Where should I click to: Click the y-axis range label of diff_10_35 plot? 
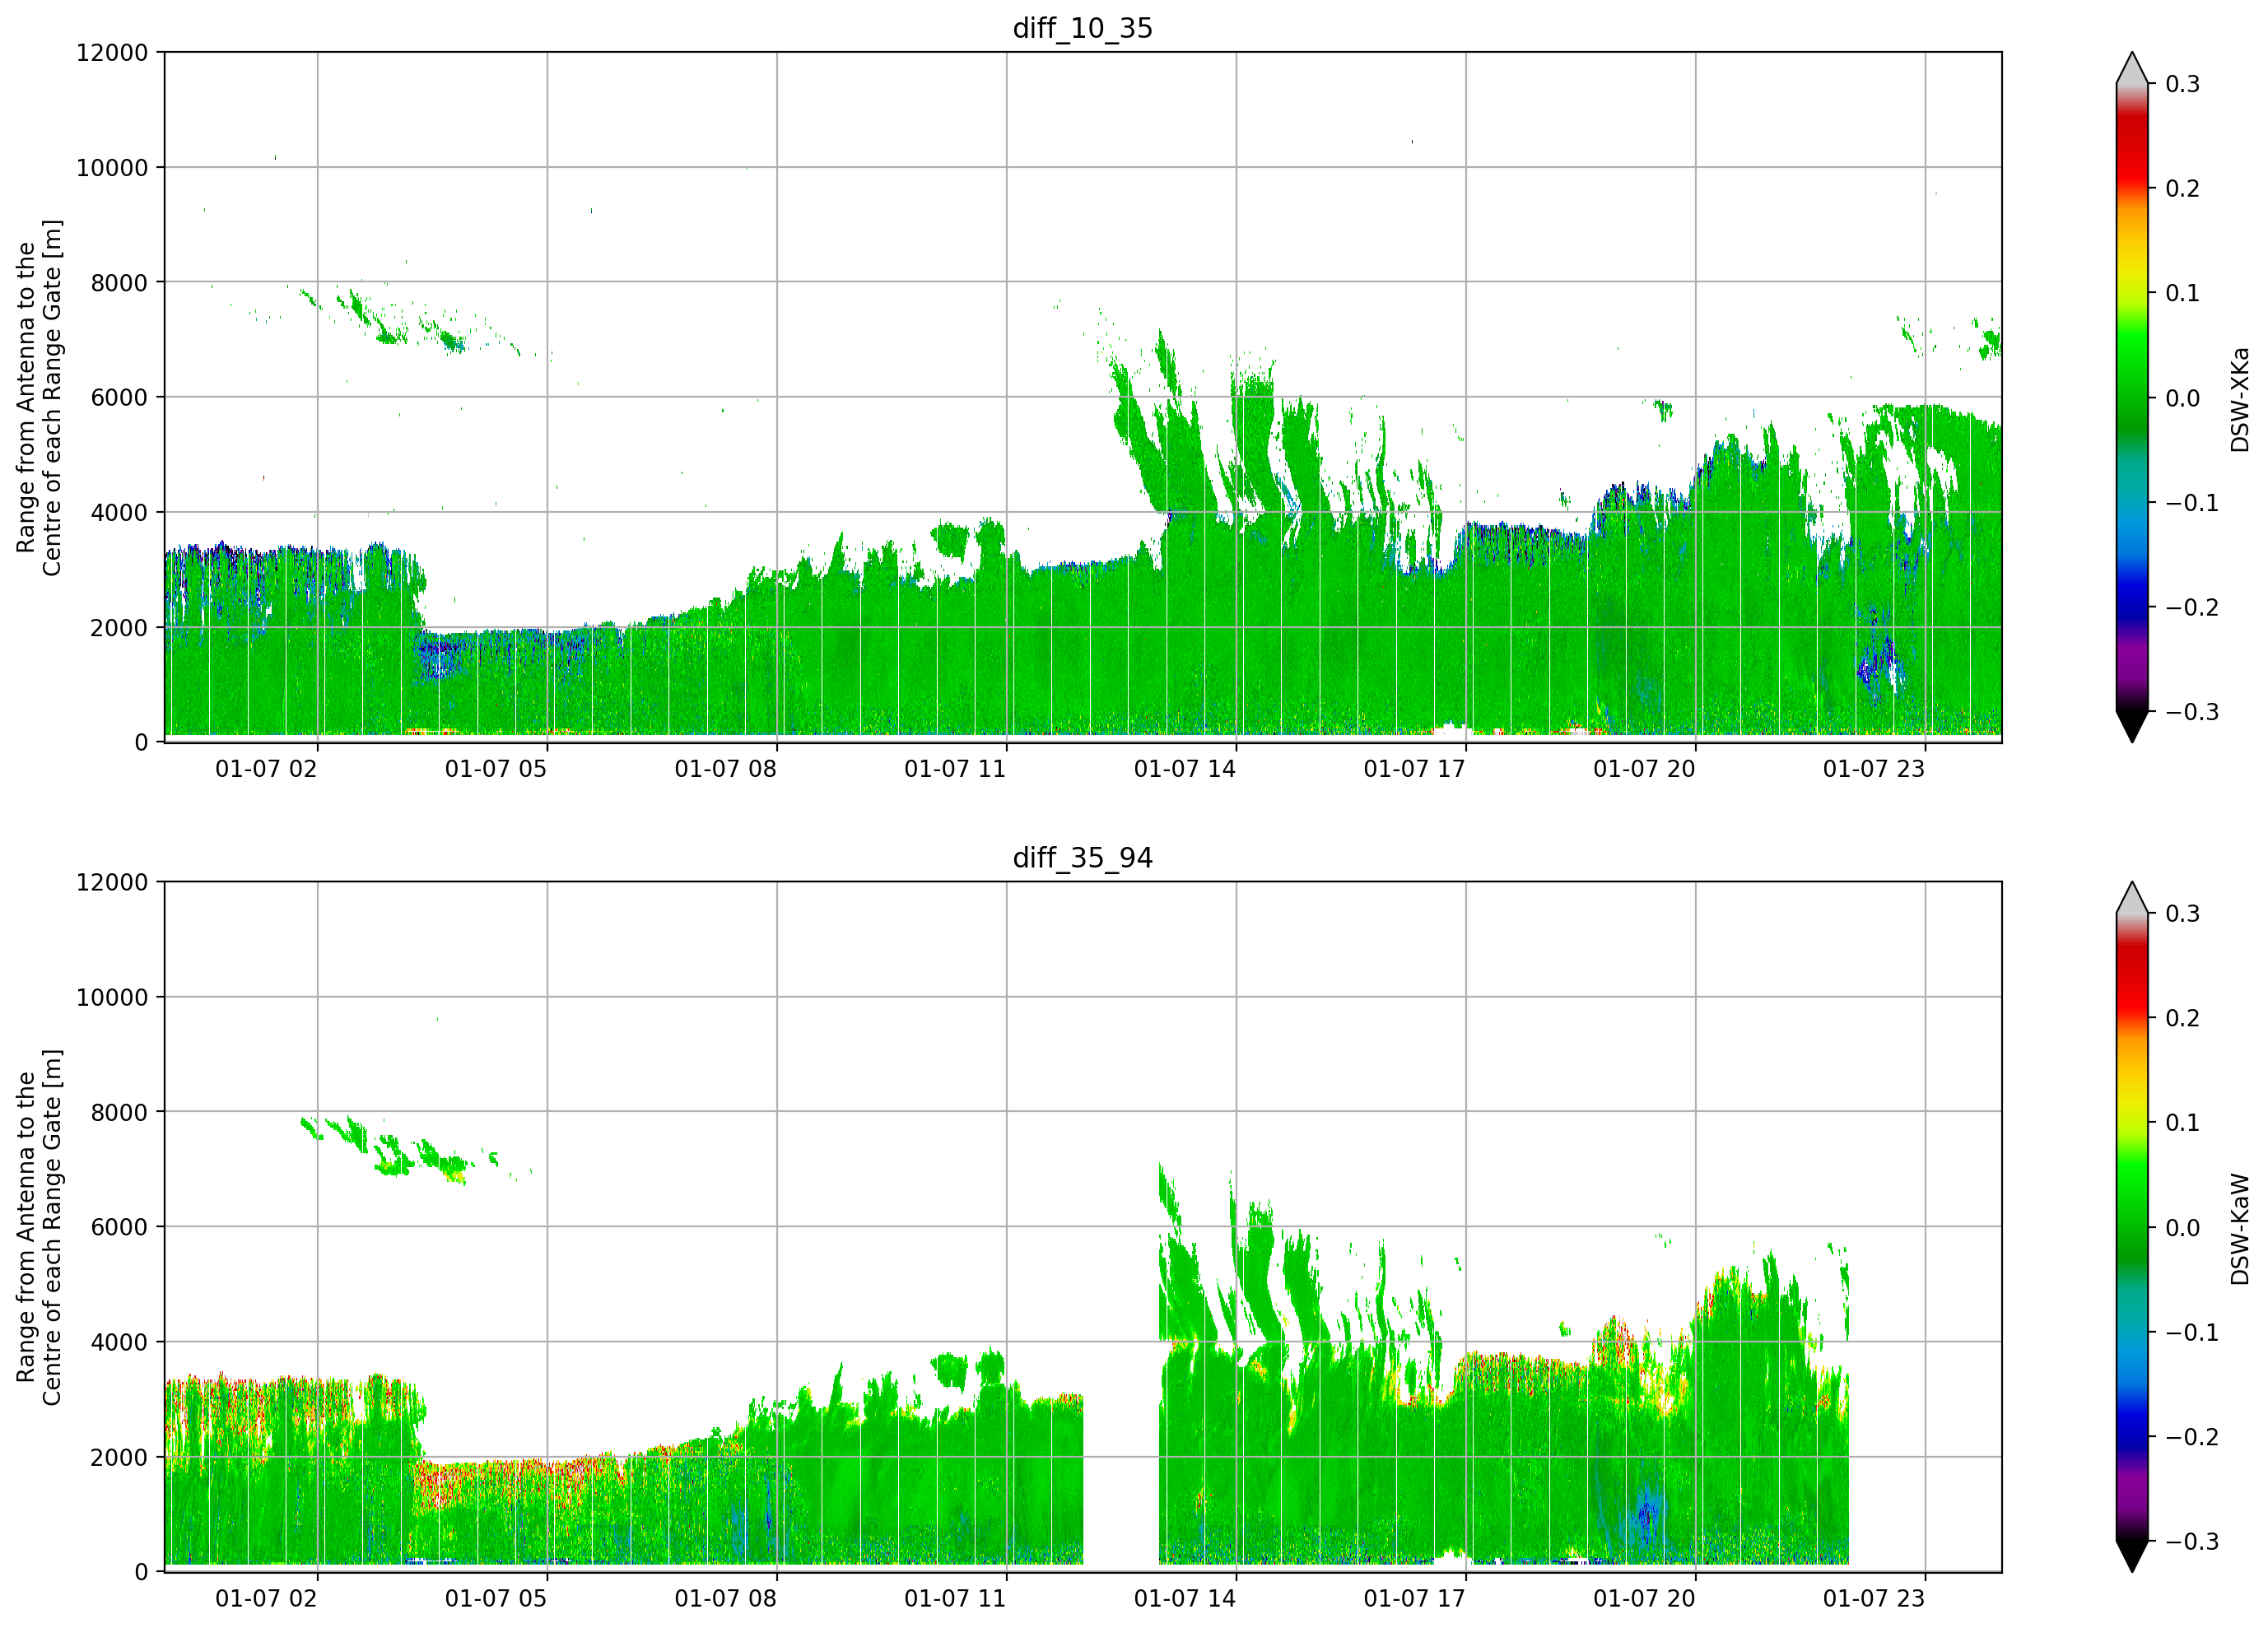coord(39,398)
